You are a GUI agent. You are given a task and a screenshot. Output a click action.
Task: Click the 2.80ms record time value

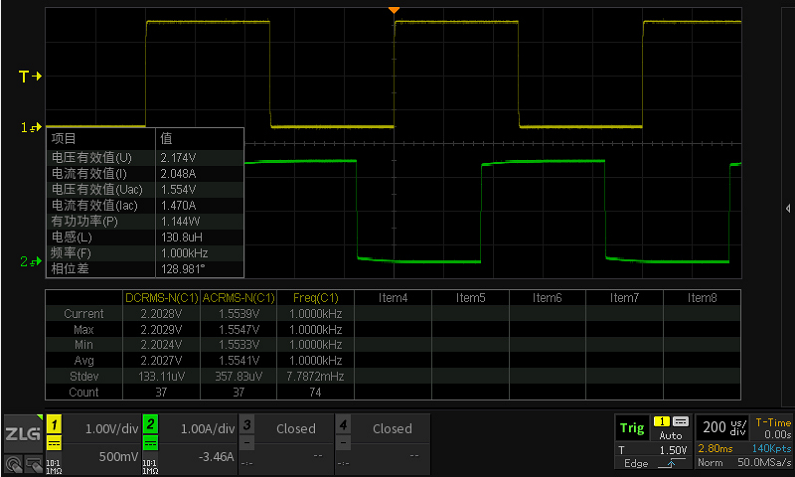click(x=715, y=449)
